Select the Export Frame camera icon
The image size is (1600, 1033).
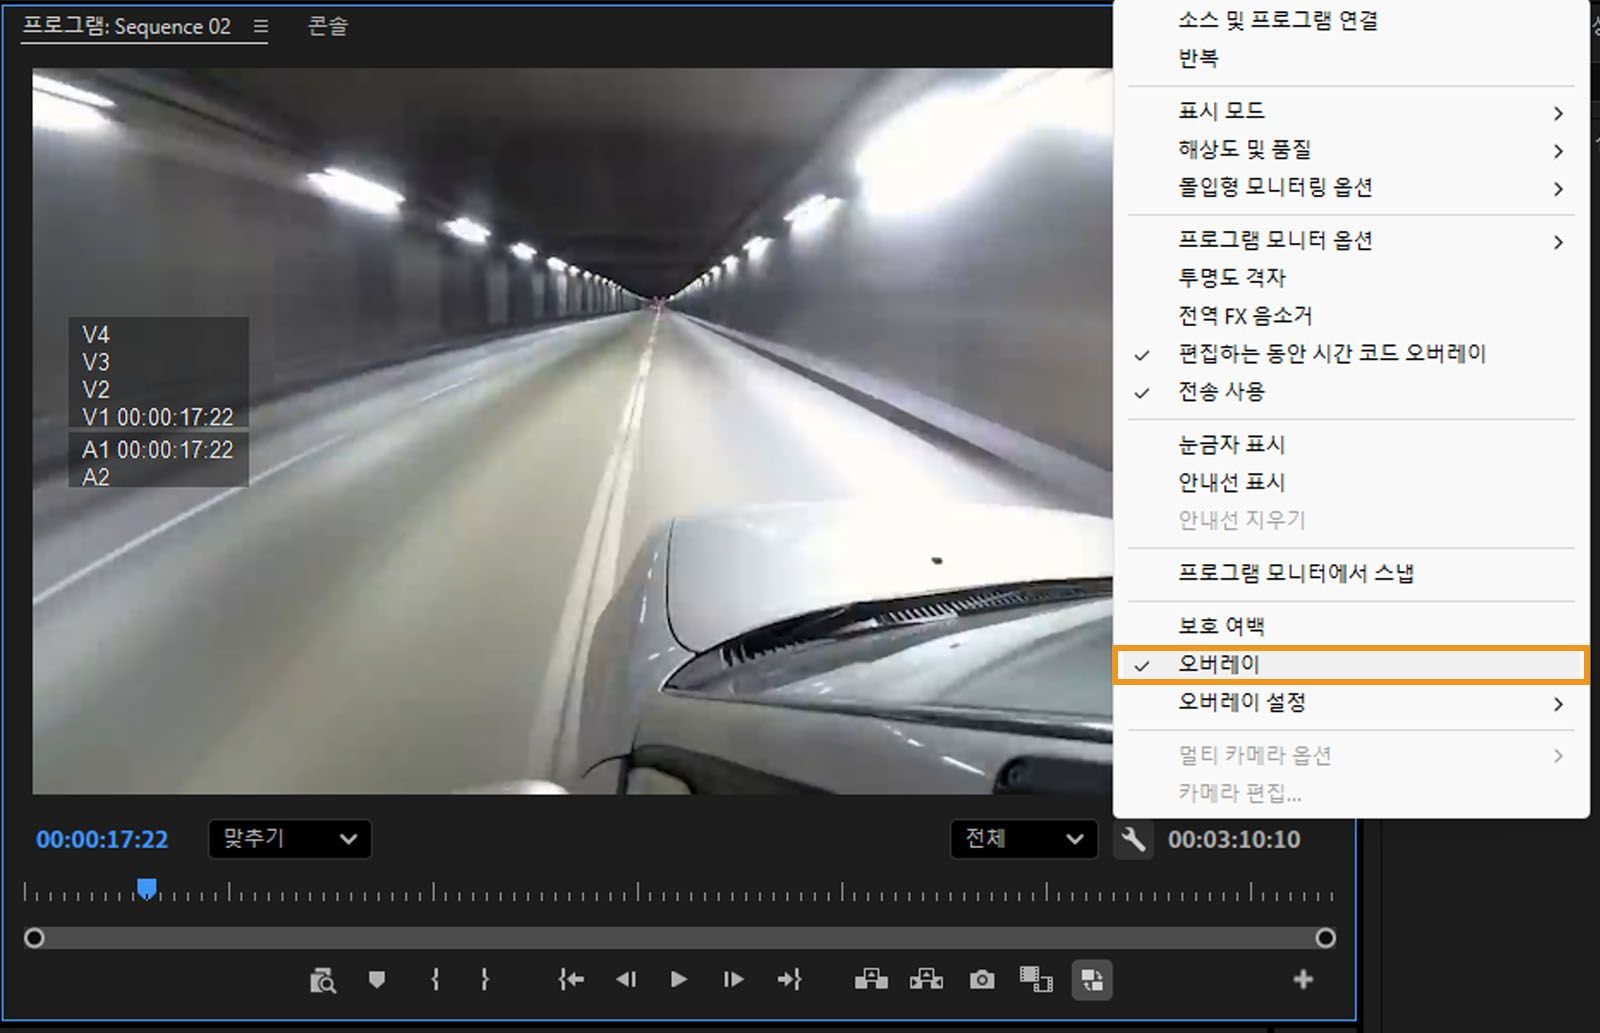pos(982,980)
